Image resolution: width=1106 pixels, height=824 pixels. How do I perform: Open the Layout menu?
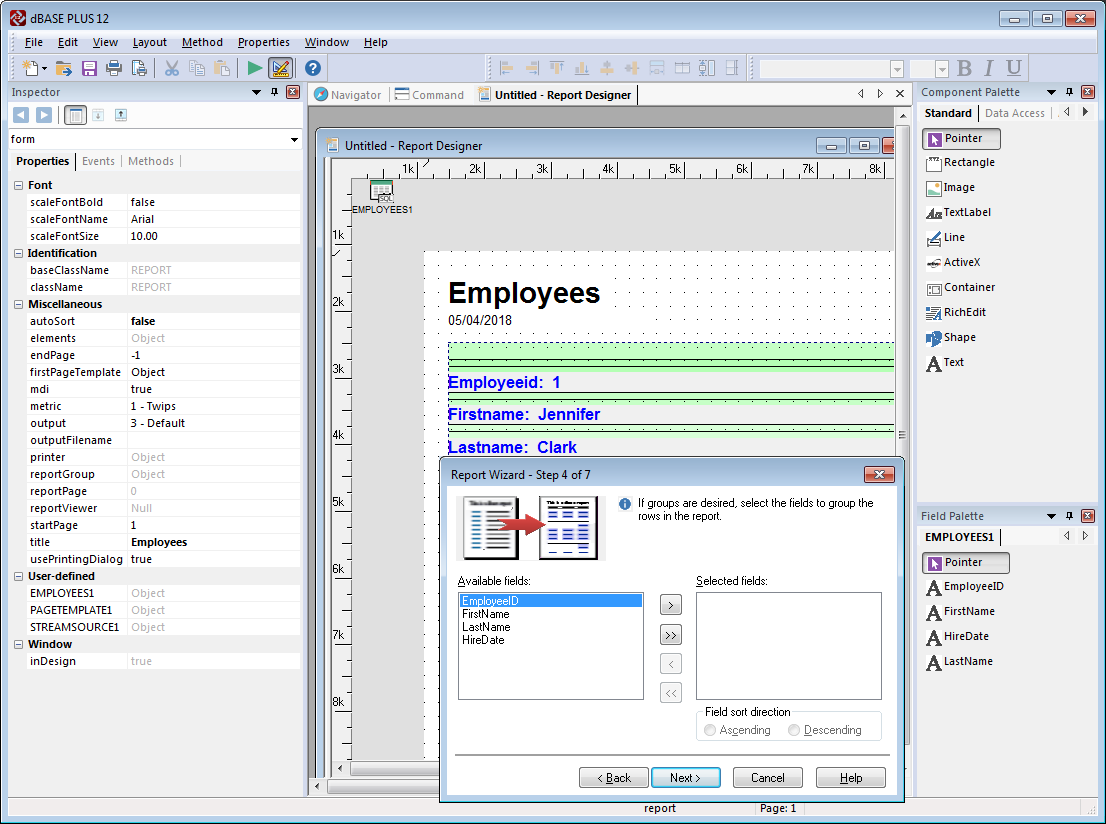click(x=150, y=42)
